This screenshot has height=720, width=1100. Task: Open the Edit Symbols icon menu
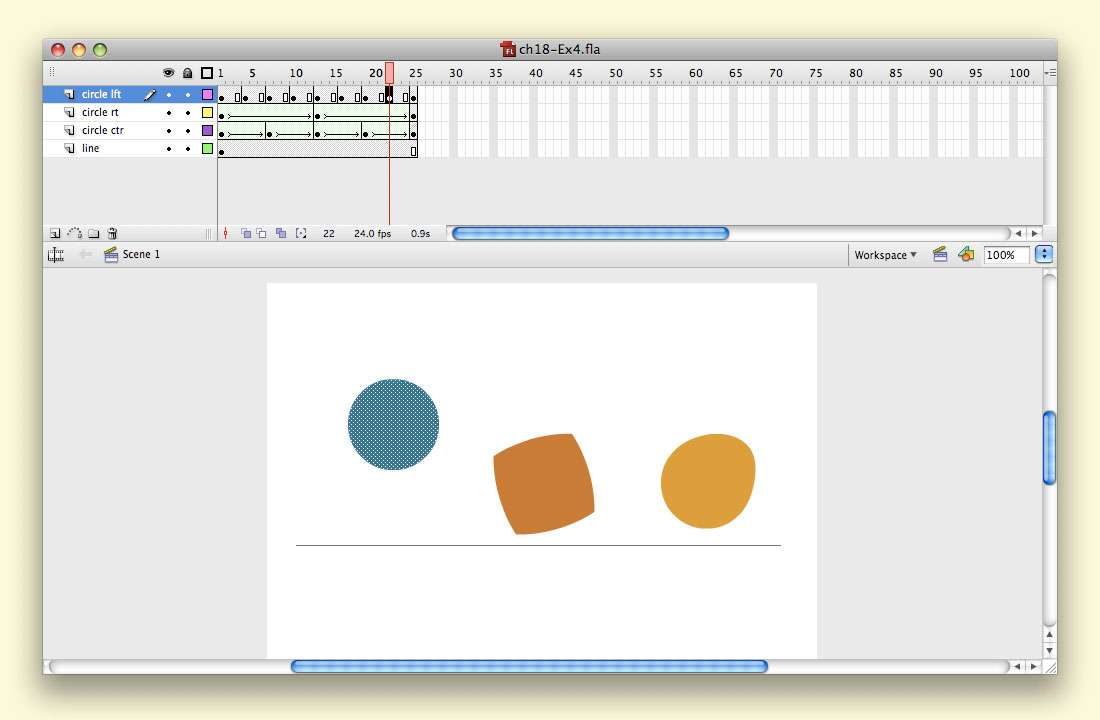(965, 255)
